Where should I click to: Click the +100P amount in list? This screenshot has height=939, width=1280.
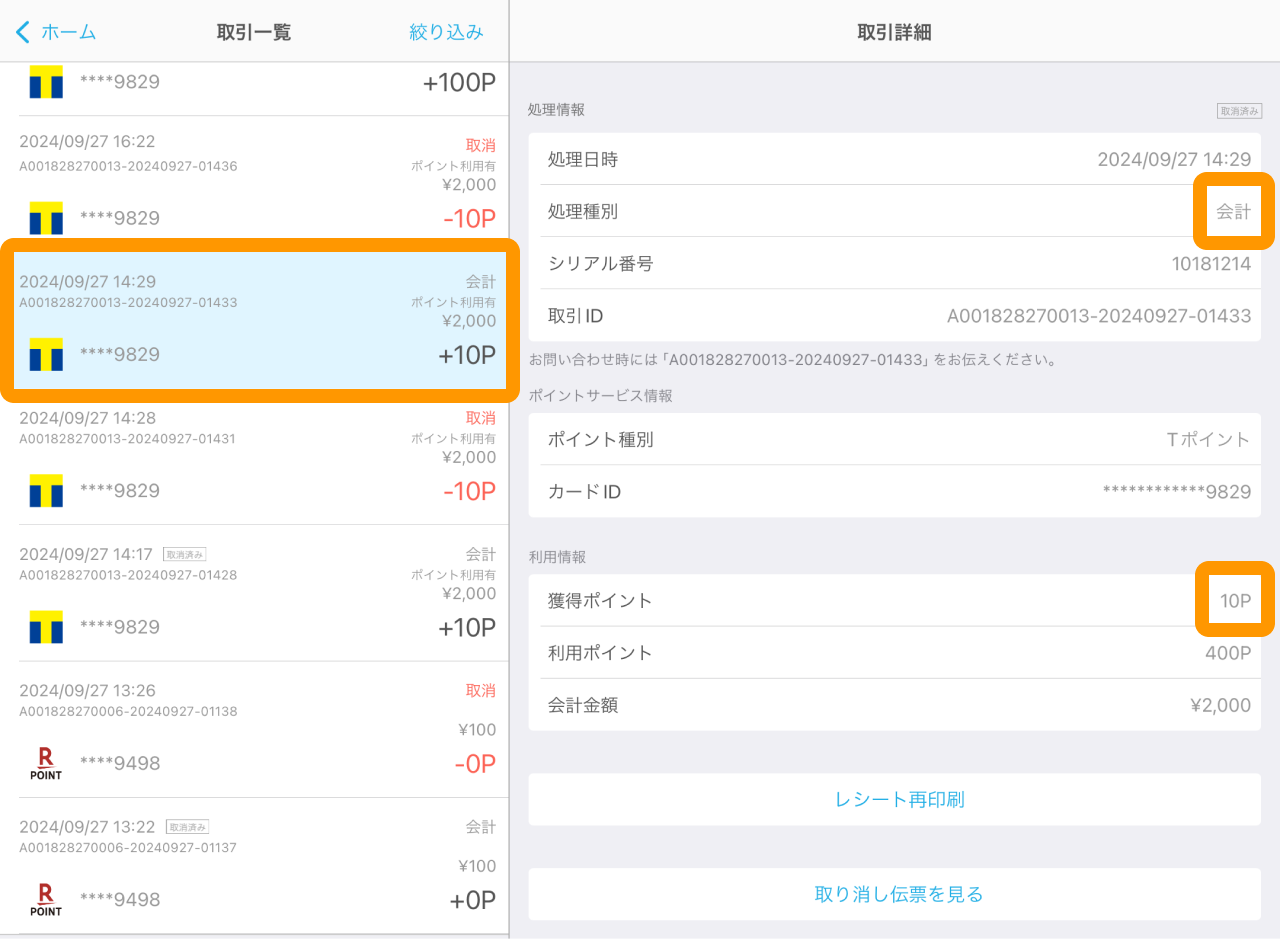coord(459,83)
